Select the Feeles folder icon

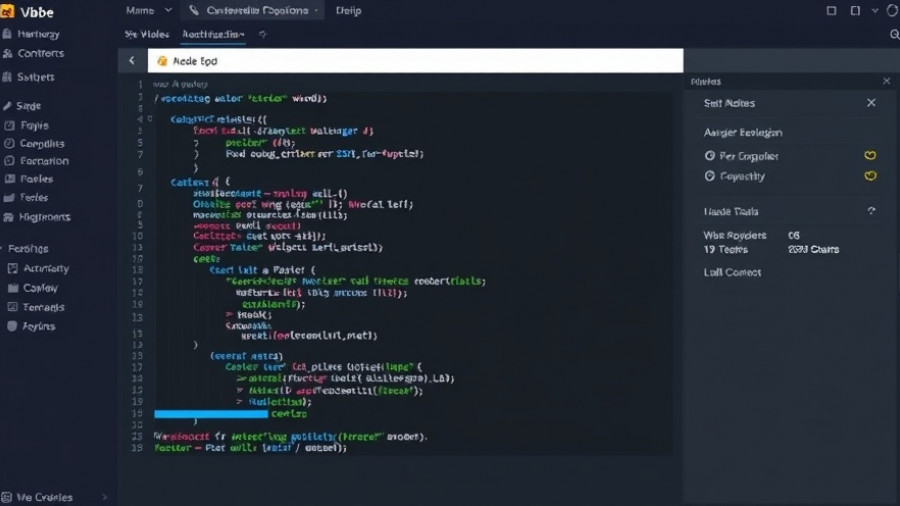9,197
